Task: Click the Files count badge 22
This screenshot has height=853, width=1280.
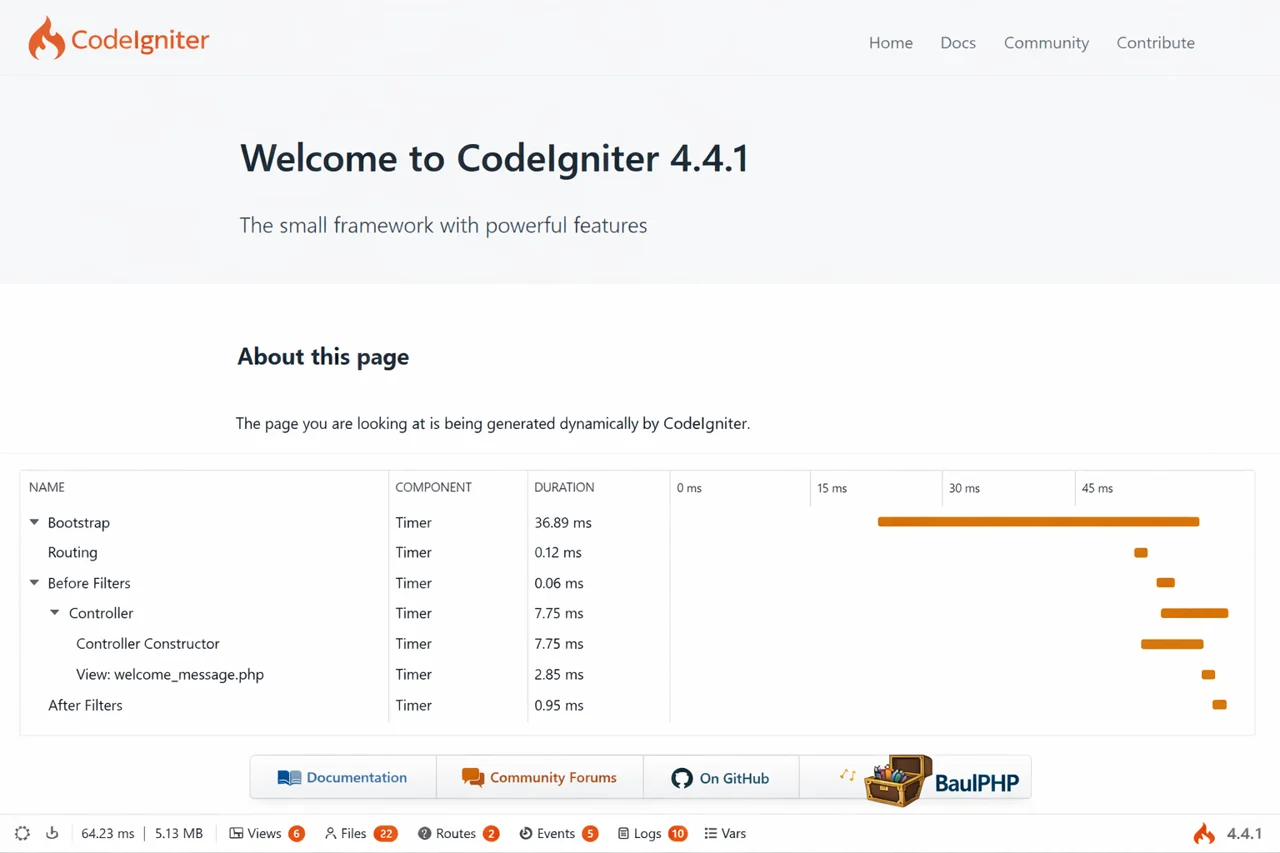Action: 386,833
